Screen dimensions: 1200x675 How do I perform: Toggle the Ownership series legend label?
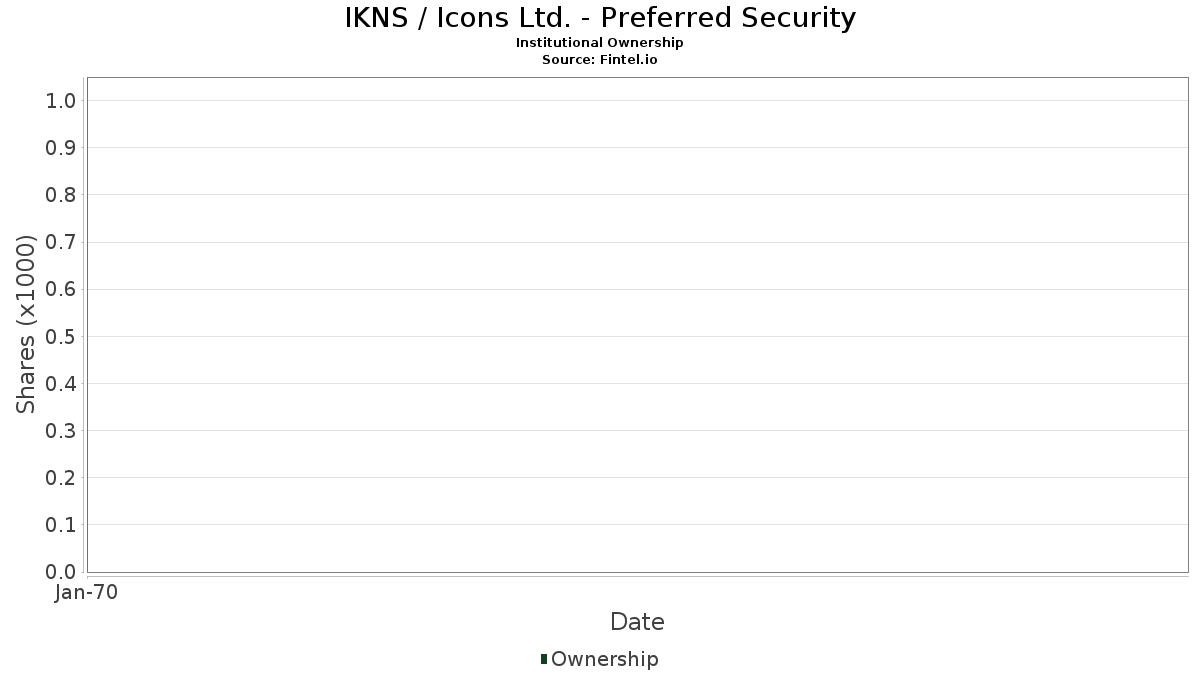point(605,659)
